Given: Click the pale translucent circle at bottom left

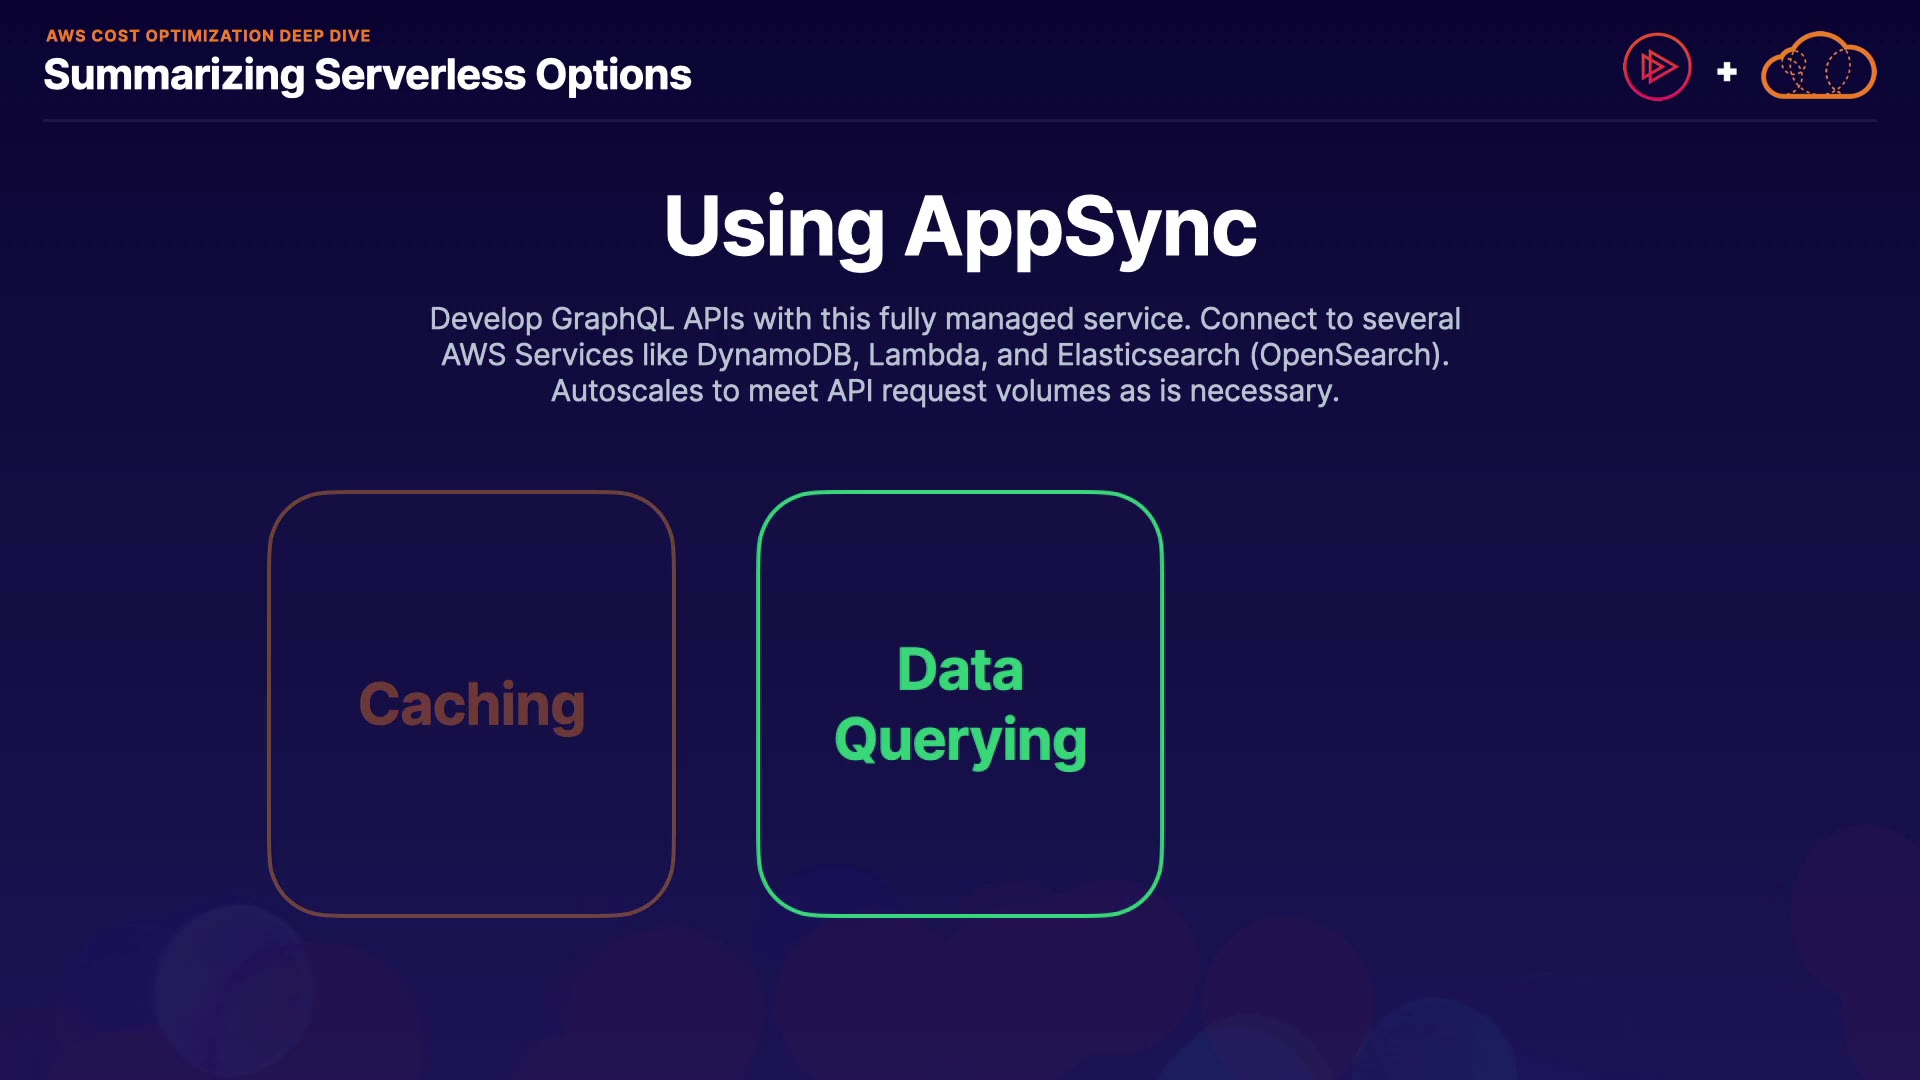Looking at the screenshot, I should coord(235,990).
